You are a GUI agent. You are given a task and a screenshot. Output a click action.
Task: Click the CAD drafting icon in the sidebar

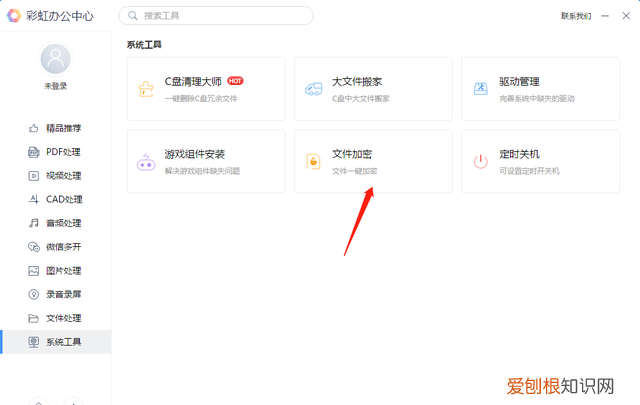(33, 199)
